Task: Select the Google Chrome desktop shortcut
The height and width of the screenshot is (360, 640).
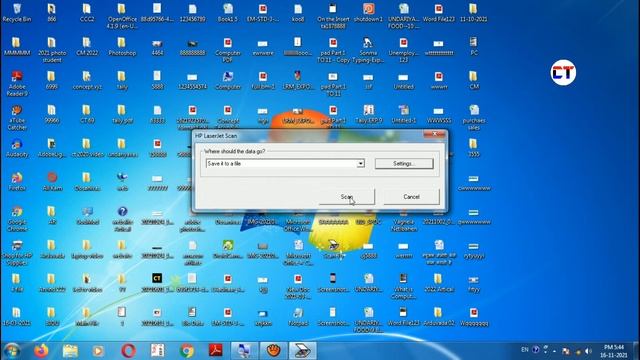Action: [x=17, y=219]
